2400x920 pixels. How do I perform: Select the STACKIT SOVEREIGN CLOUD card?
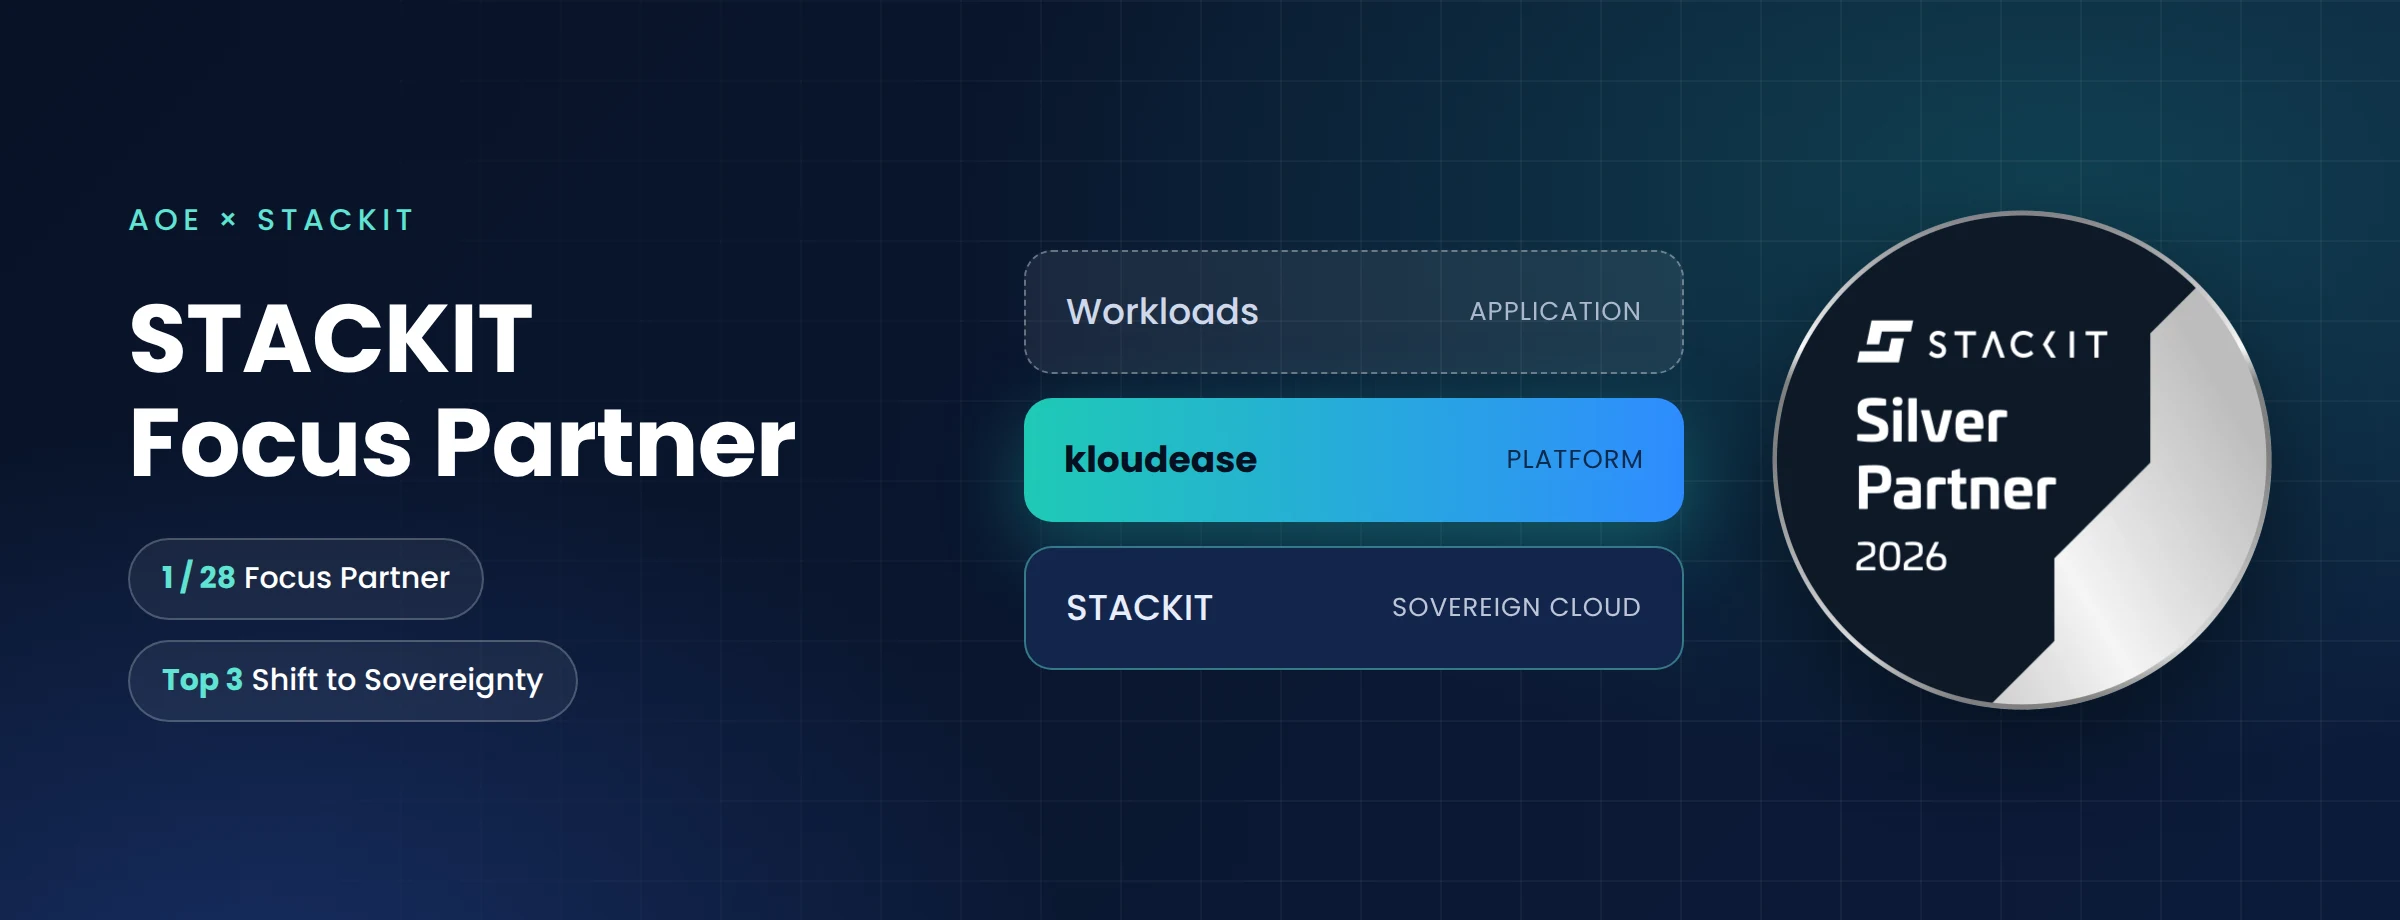tap(1354, 608)
